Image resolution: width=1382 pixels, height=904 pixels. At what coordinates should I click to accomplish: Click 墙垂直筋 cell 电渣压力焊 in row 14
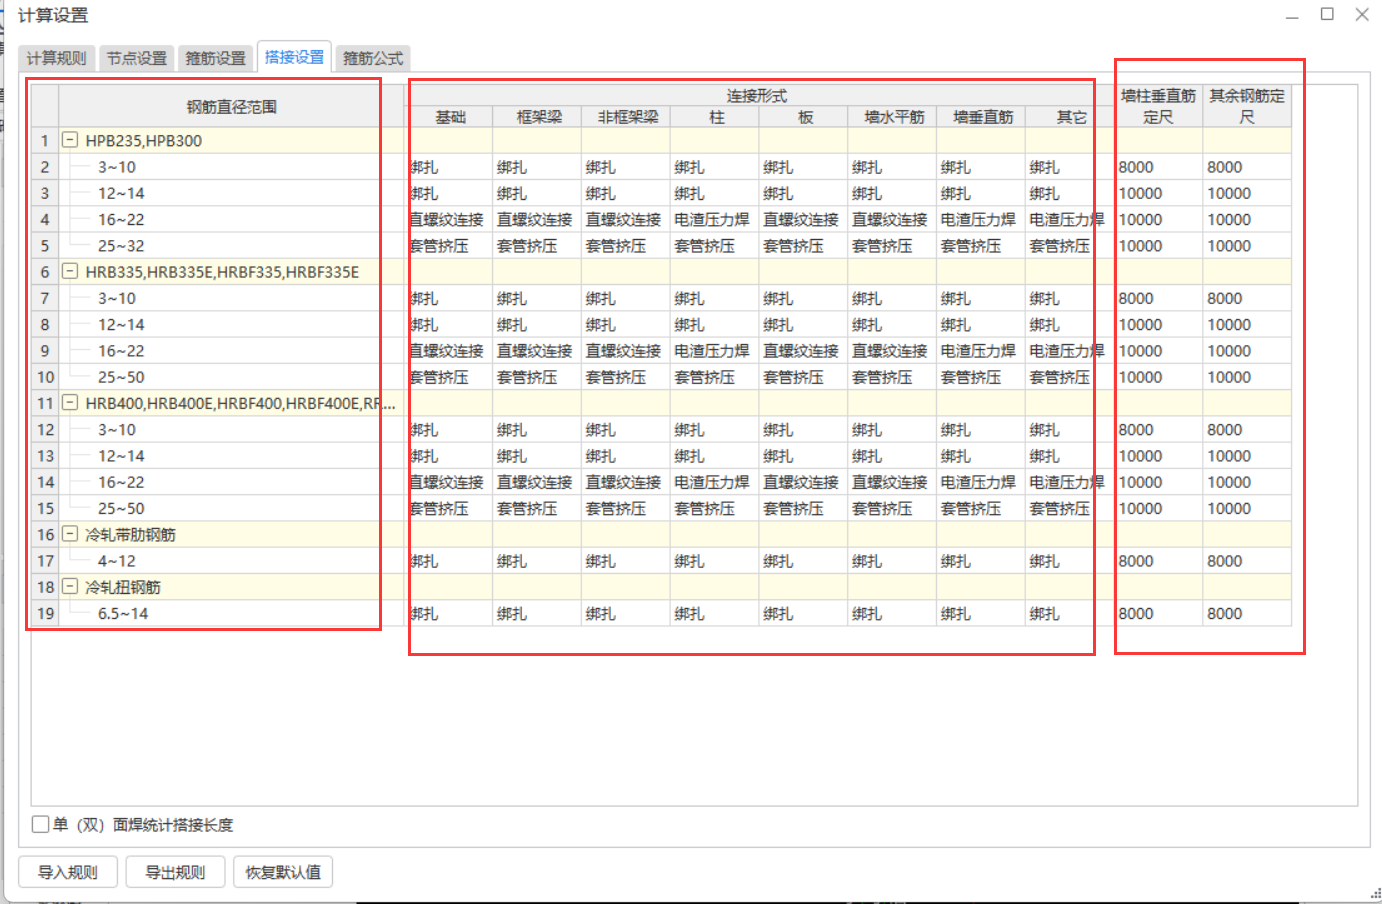pyautogui.click(x=980, y=482)
